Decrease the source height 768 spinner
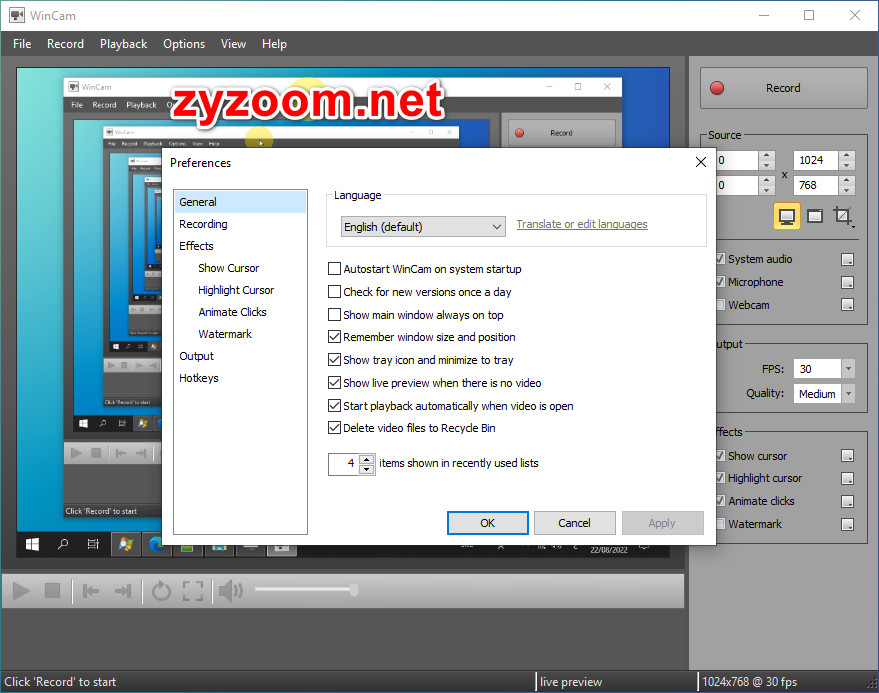879x693 pixels. (x=847, y=190)
